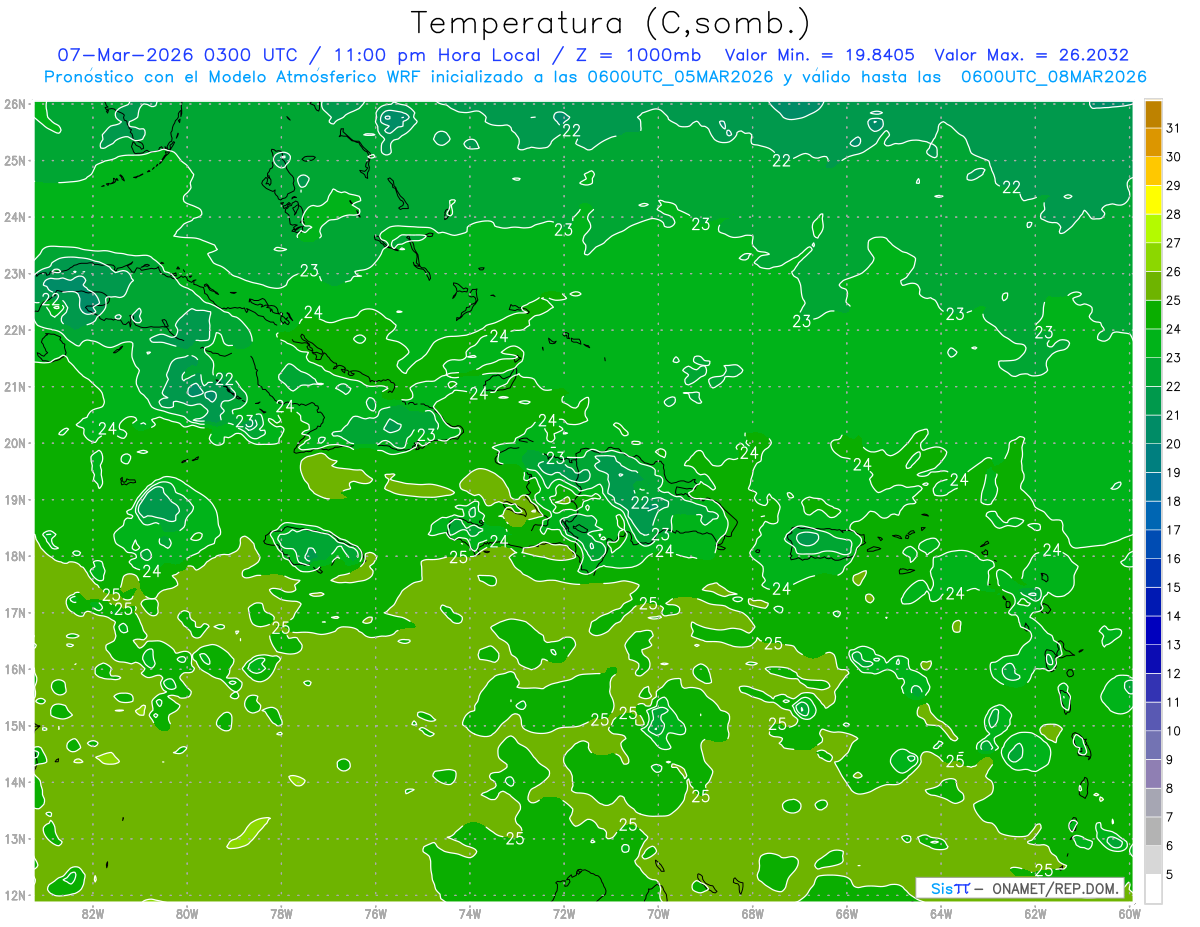Viewport: 1200px width, 927px height.
Task: Click the colorbar label '15'
Action: [x=1174, y=587]
